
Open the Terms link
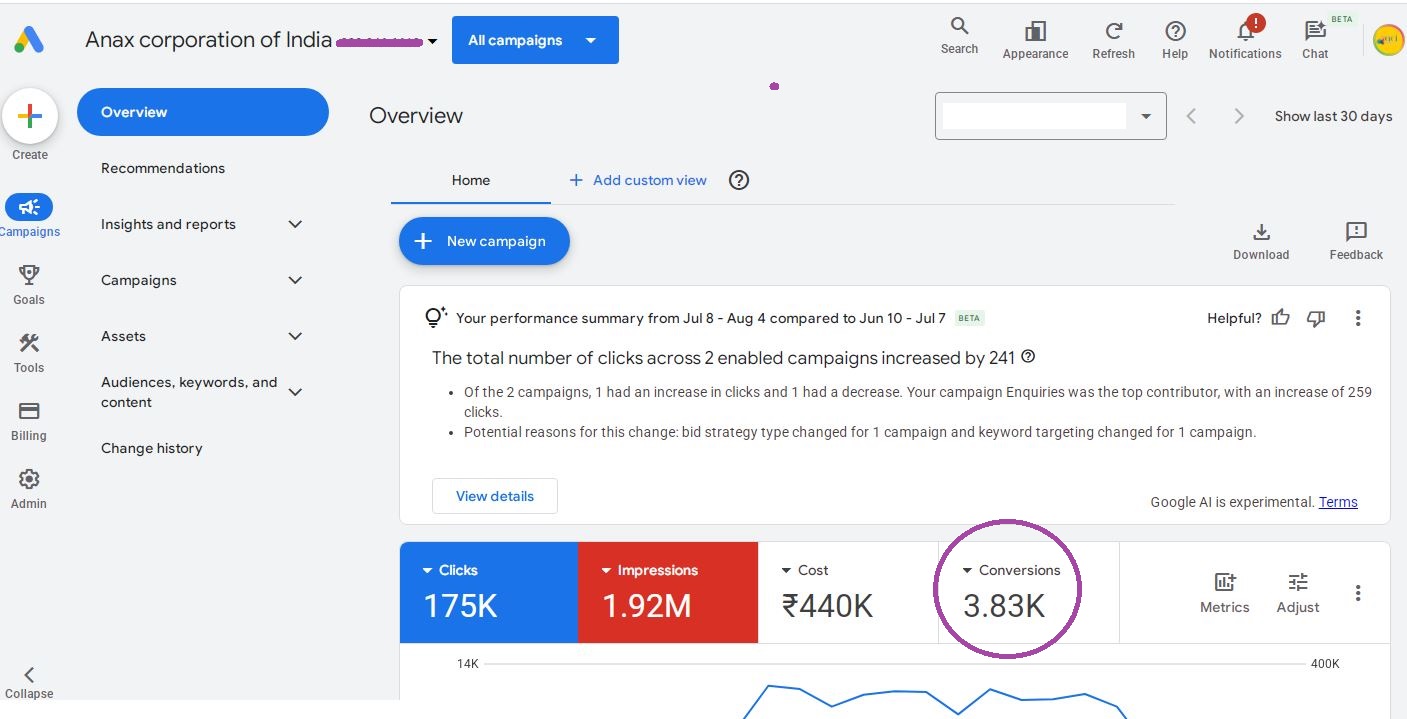click(1338, 502)
